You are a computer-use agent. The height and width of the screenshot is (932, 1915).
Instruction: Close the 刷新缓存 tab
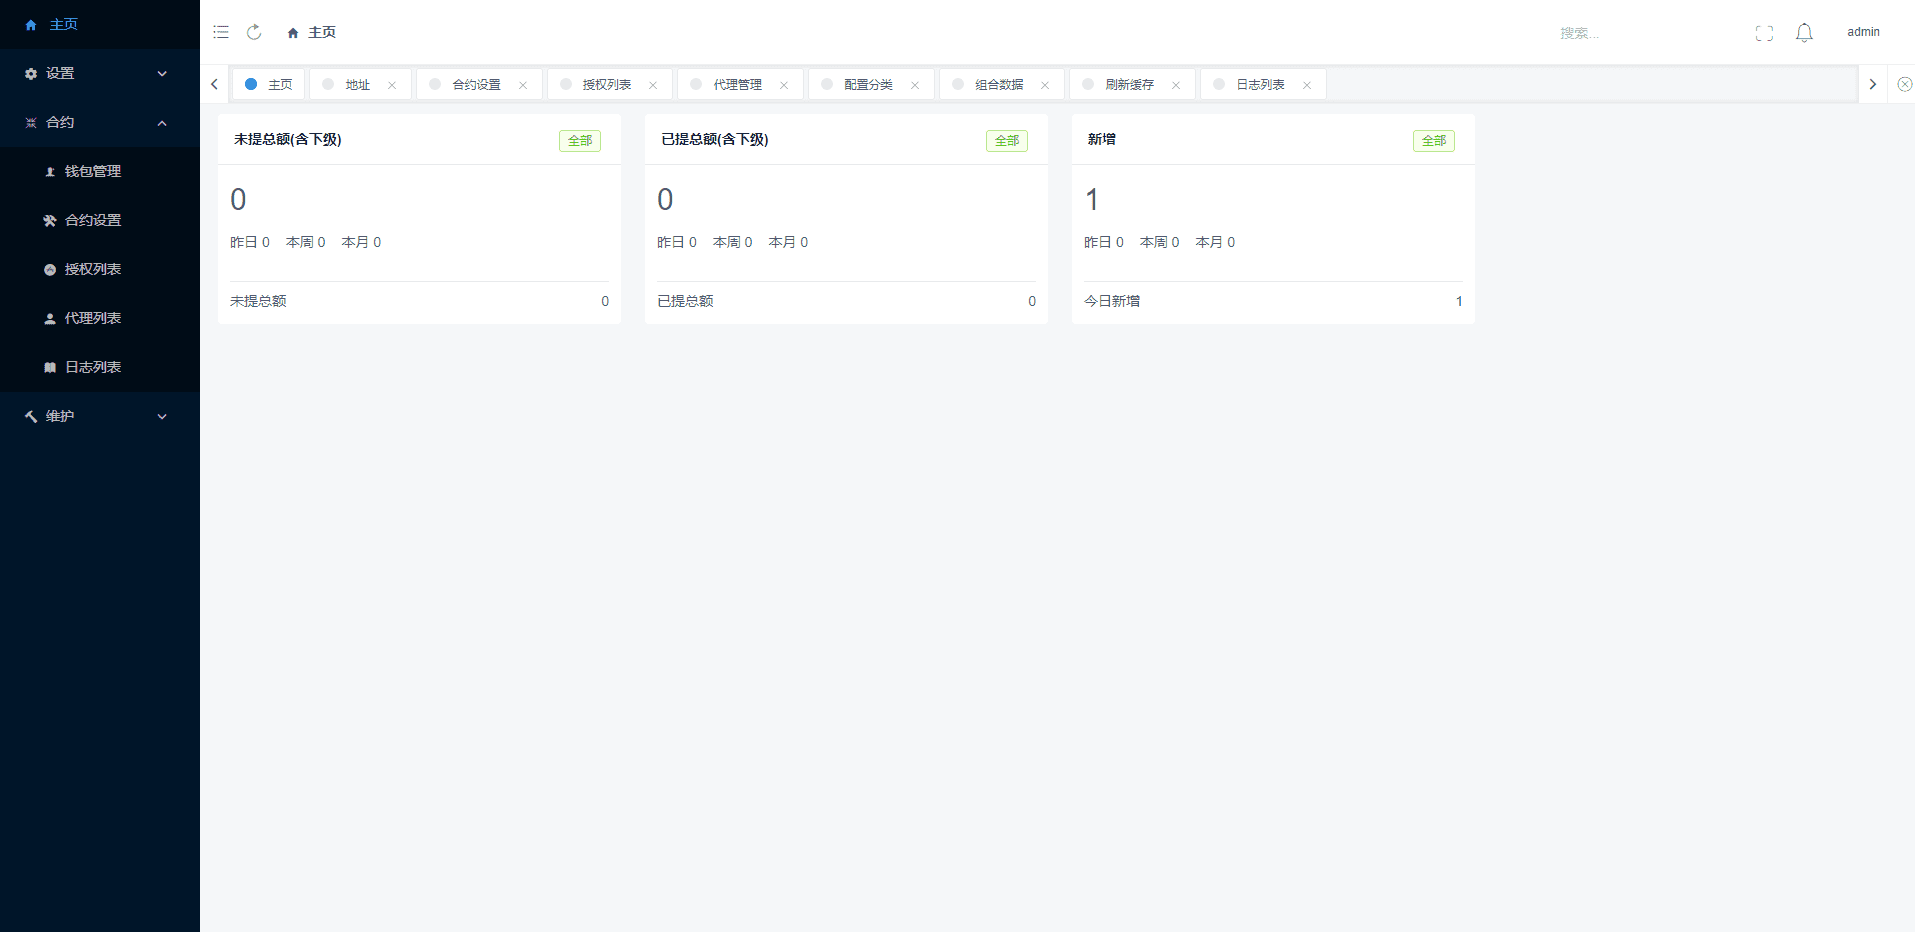pyautogui.click(x=1176, y=85)
